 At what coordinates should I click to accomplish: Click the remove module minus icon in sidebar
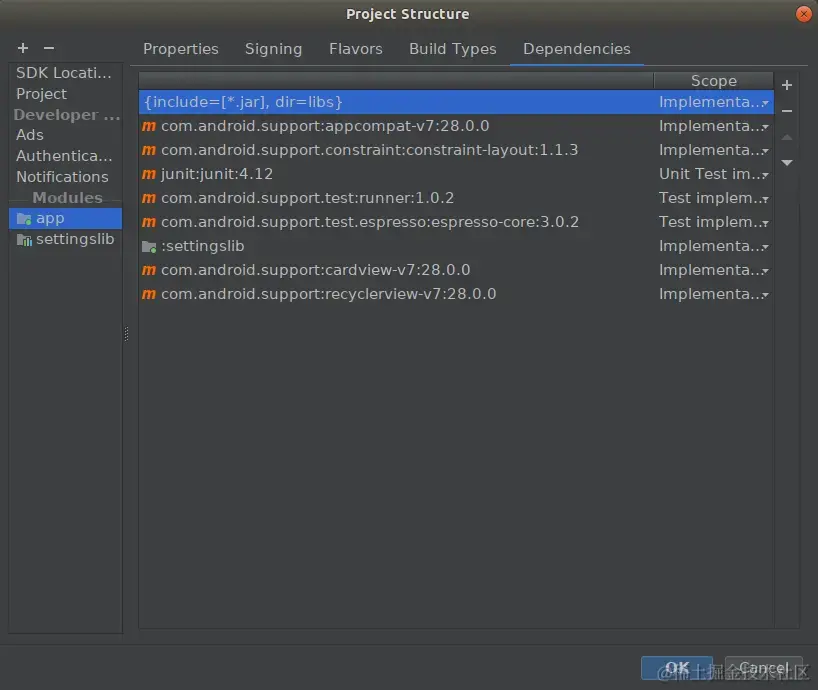point(49,48)
